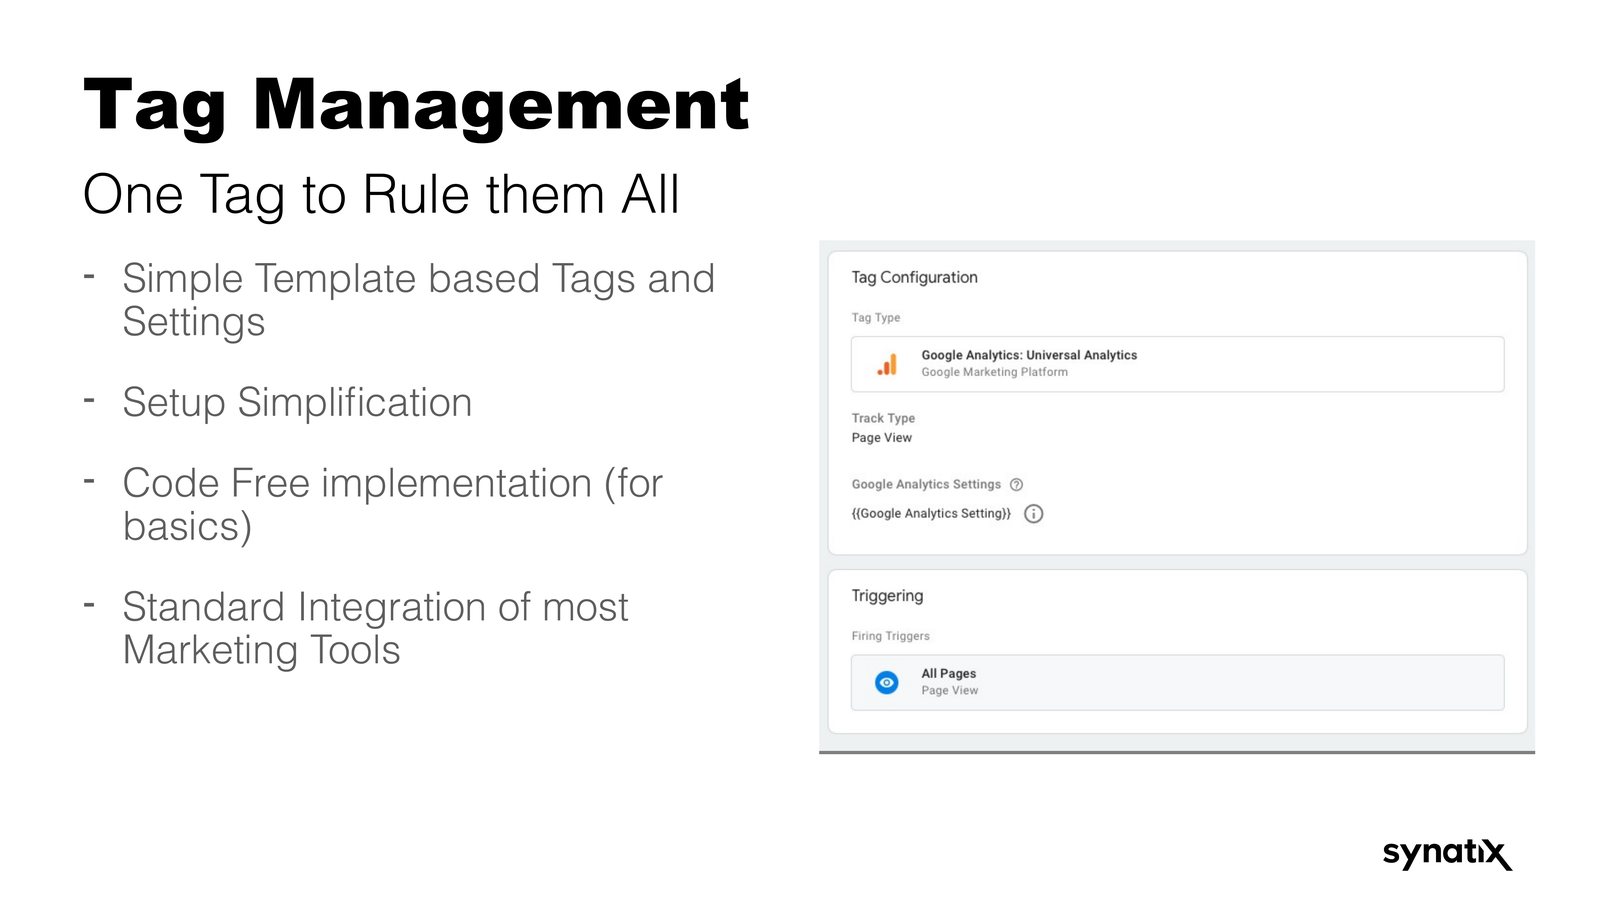
Task: Click the Setup Simplification bullet point
Action: click(x=297, y=403)
